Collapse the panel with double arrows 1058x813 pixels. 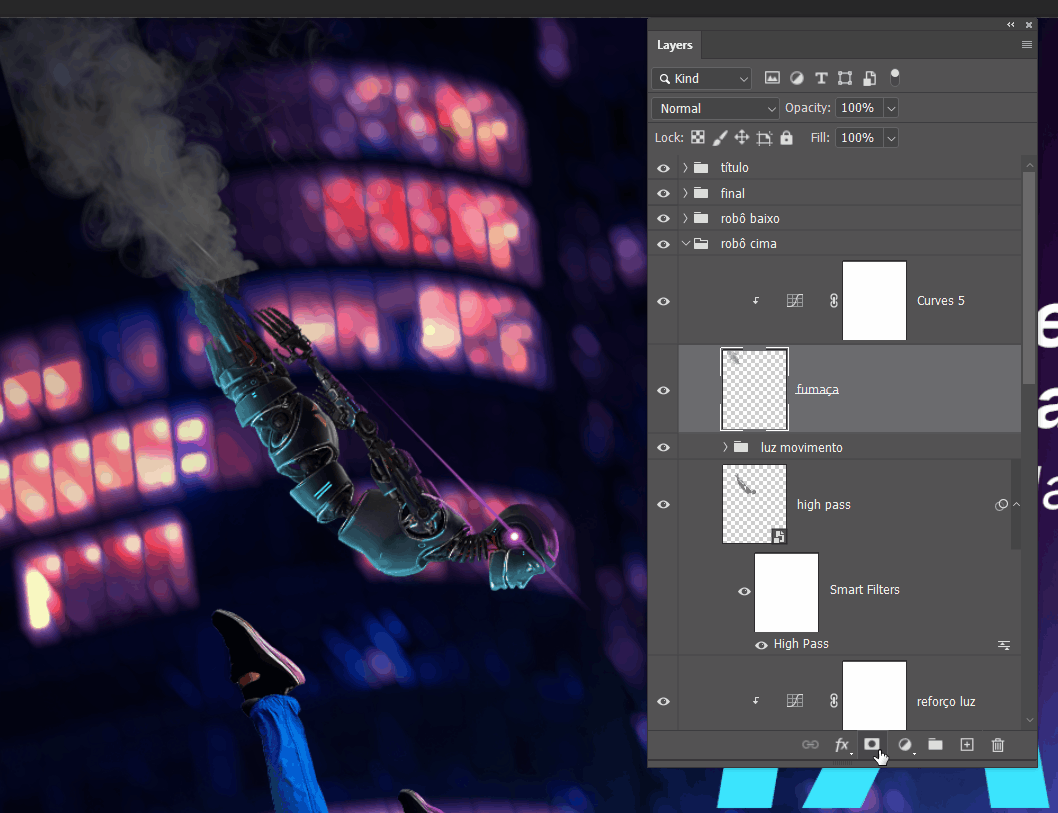coord(1011,24)
